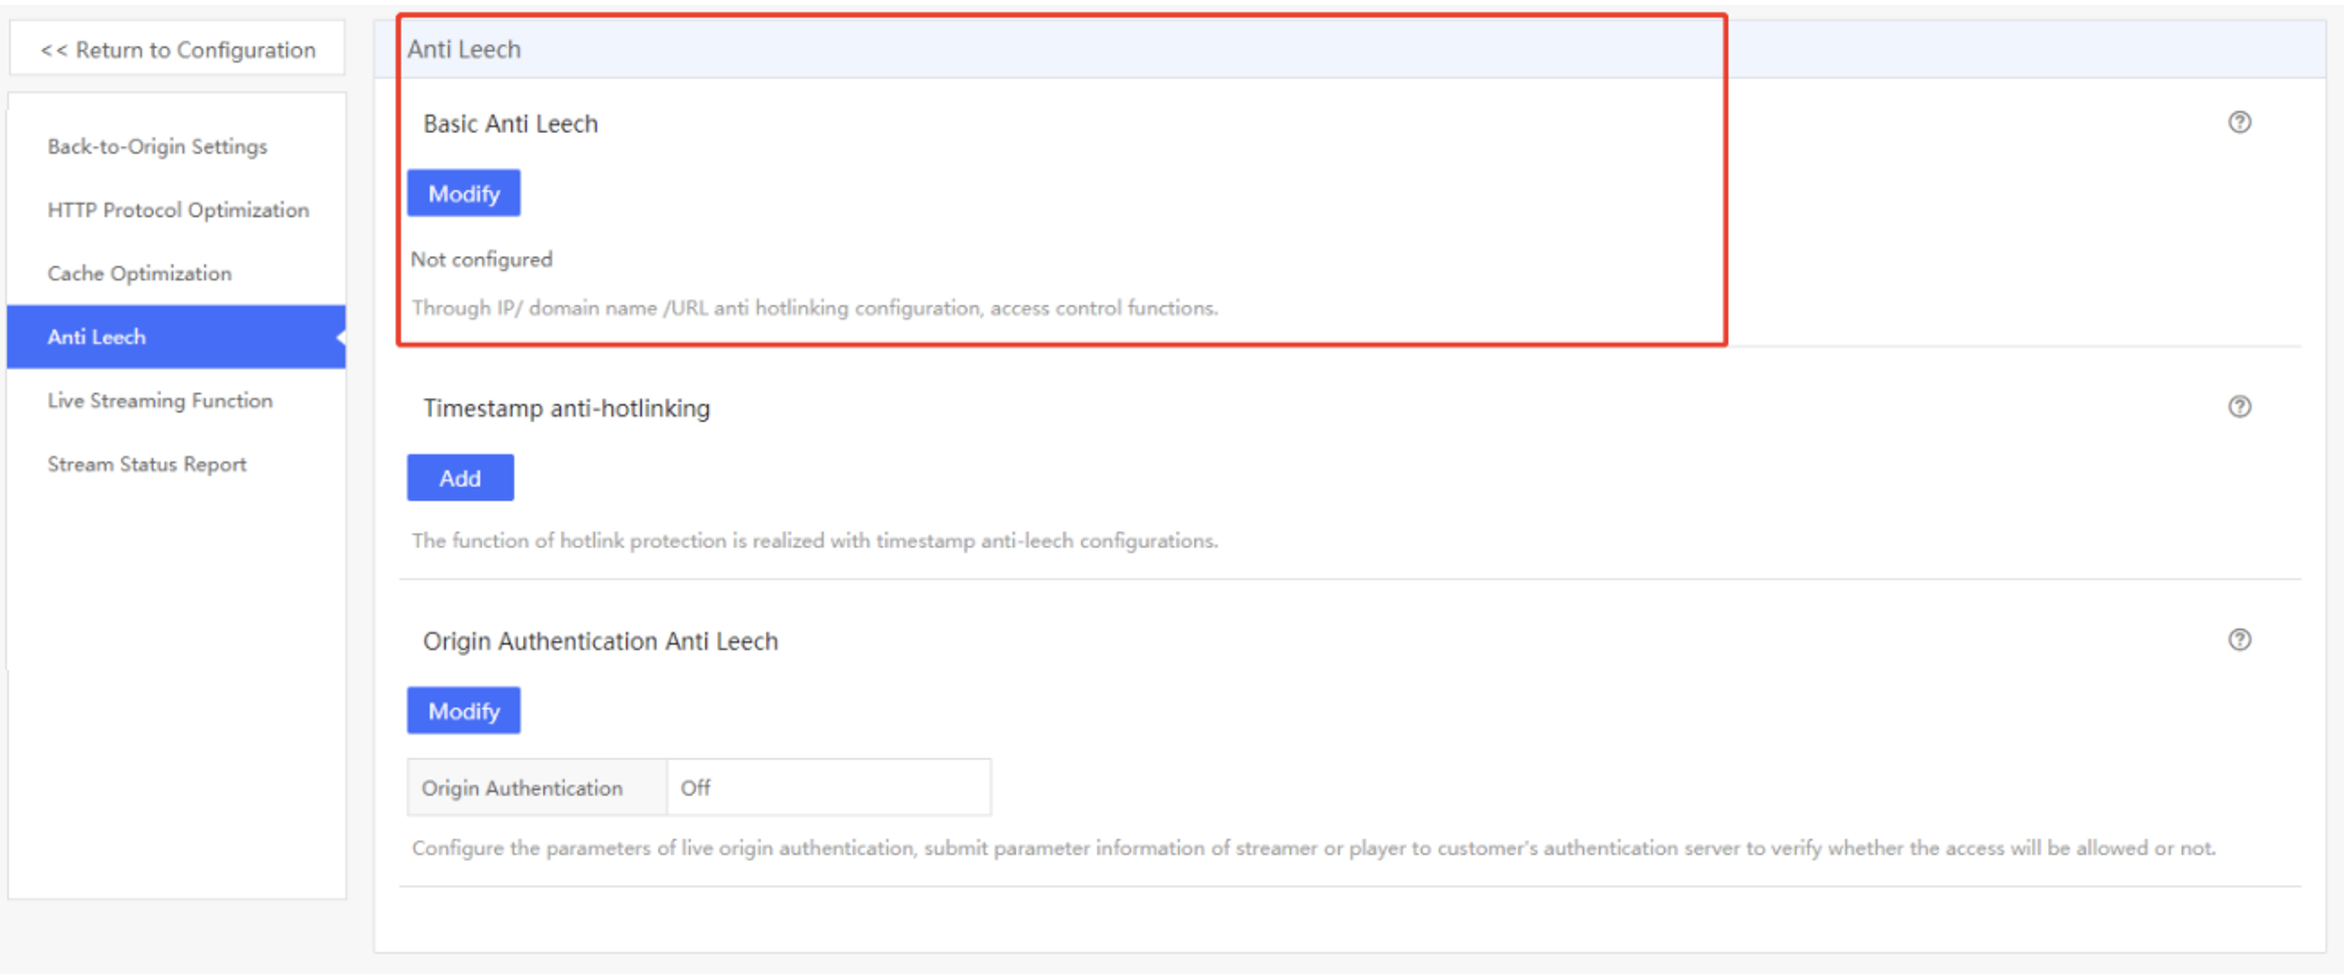Click help icon beside Basic Anti Leech

2239,122
